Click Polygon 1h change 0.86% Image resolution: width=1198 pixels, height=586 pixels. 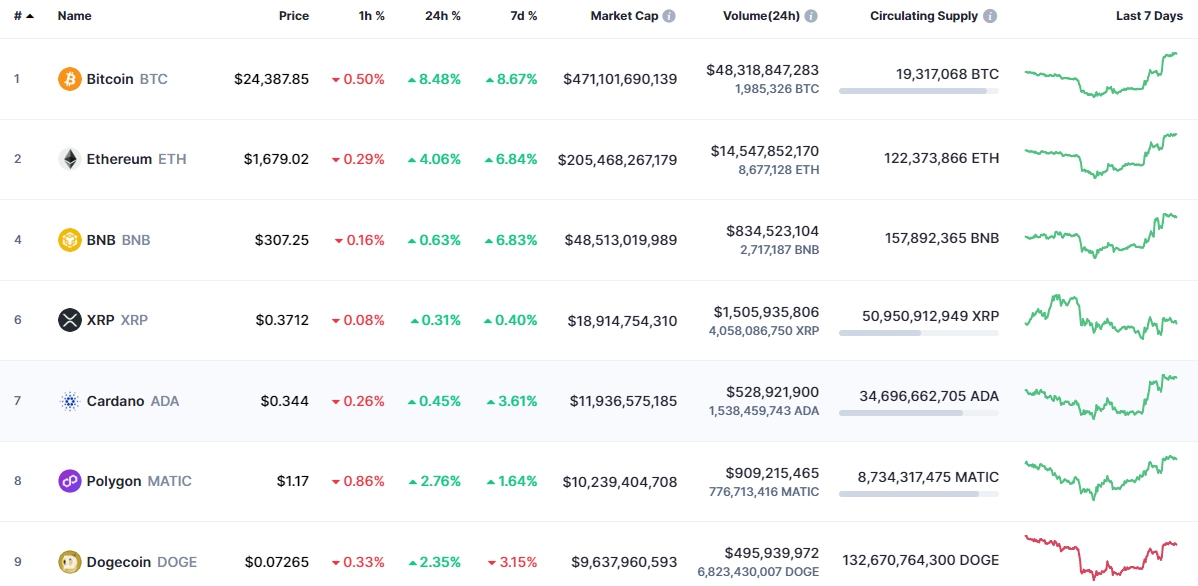pos(358,481)
